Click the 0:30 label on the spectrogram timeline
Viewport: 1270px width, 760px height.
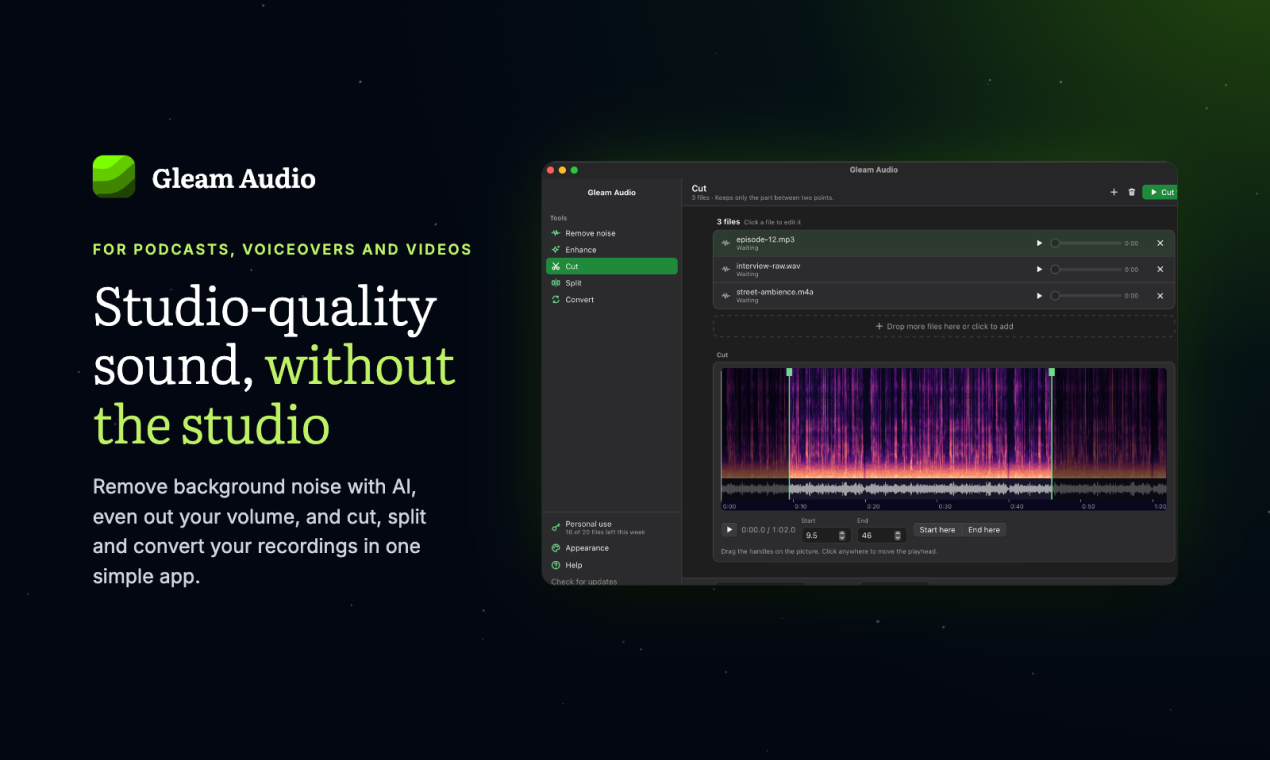click(x=945, y=507)
